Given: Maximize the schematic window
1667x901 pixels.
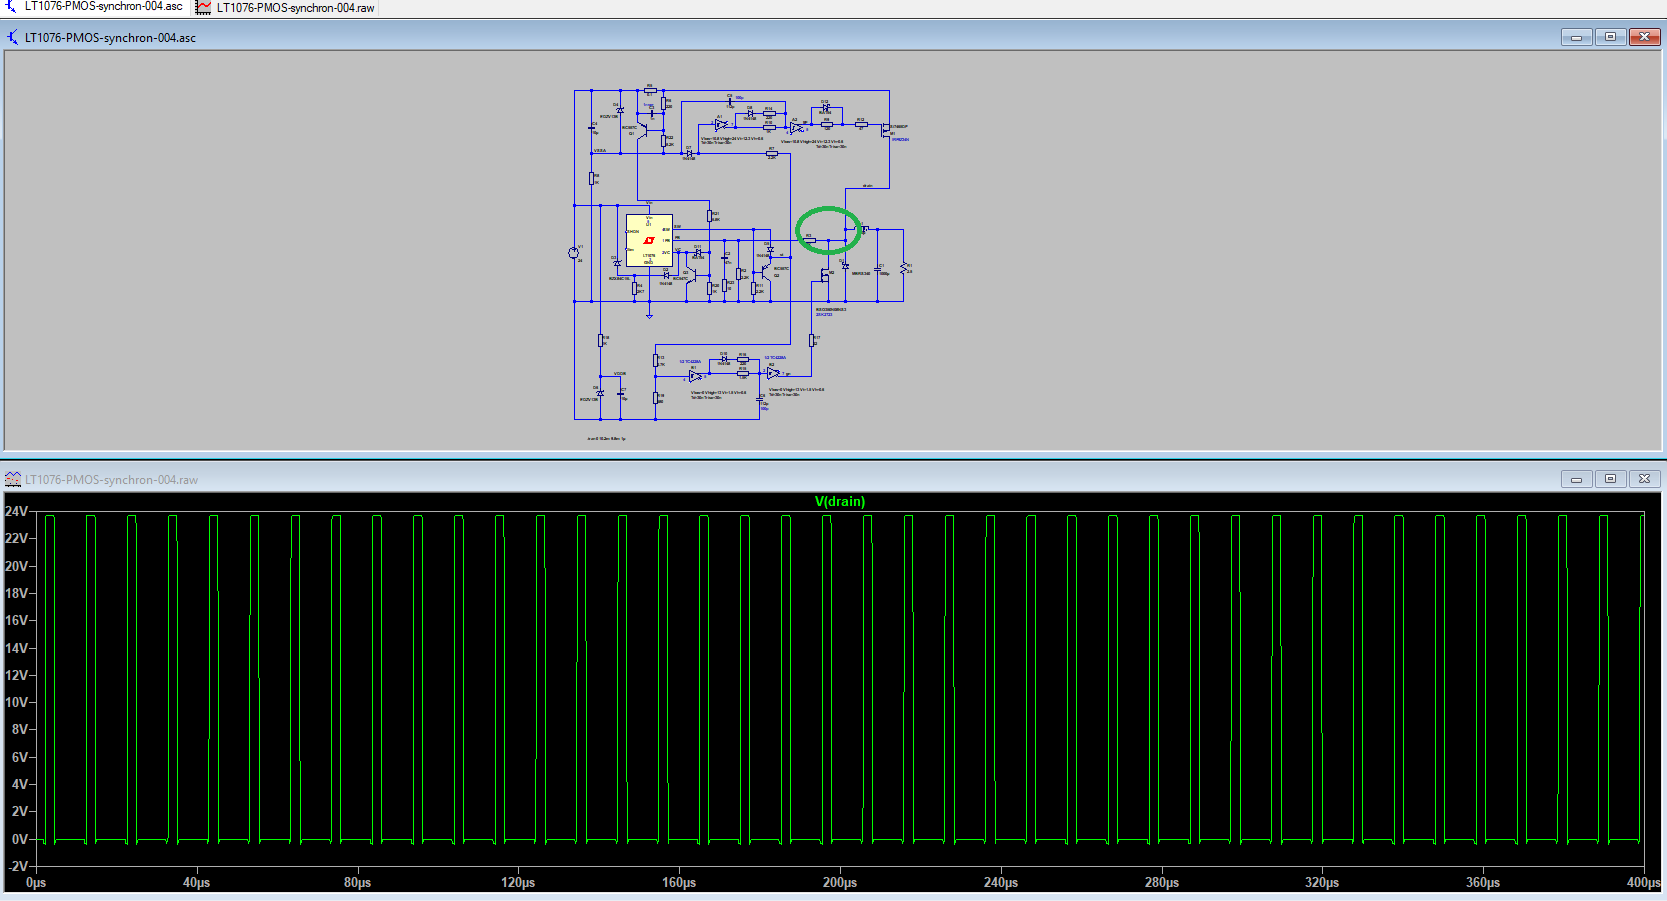Looking at the screenshot, I should tap(1610, 37).
